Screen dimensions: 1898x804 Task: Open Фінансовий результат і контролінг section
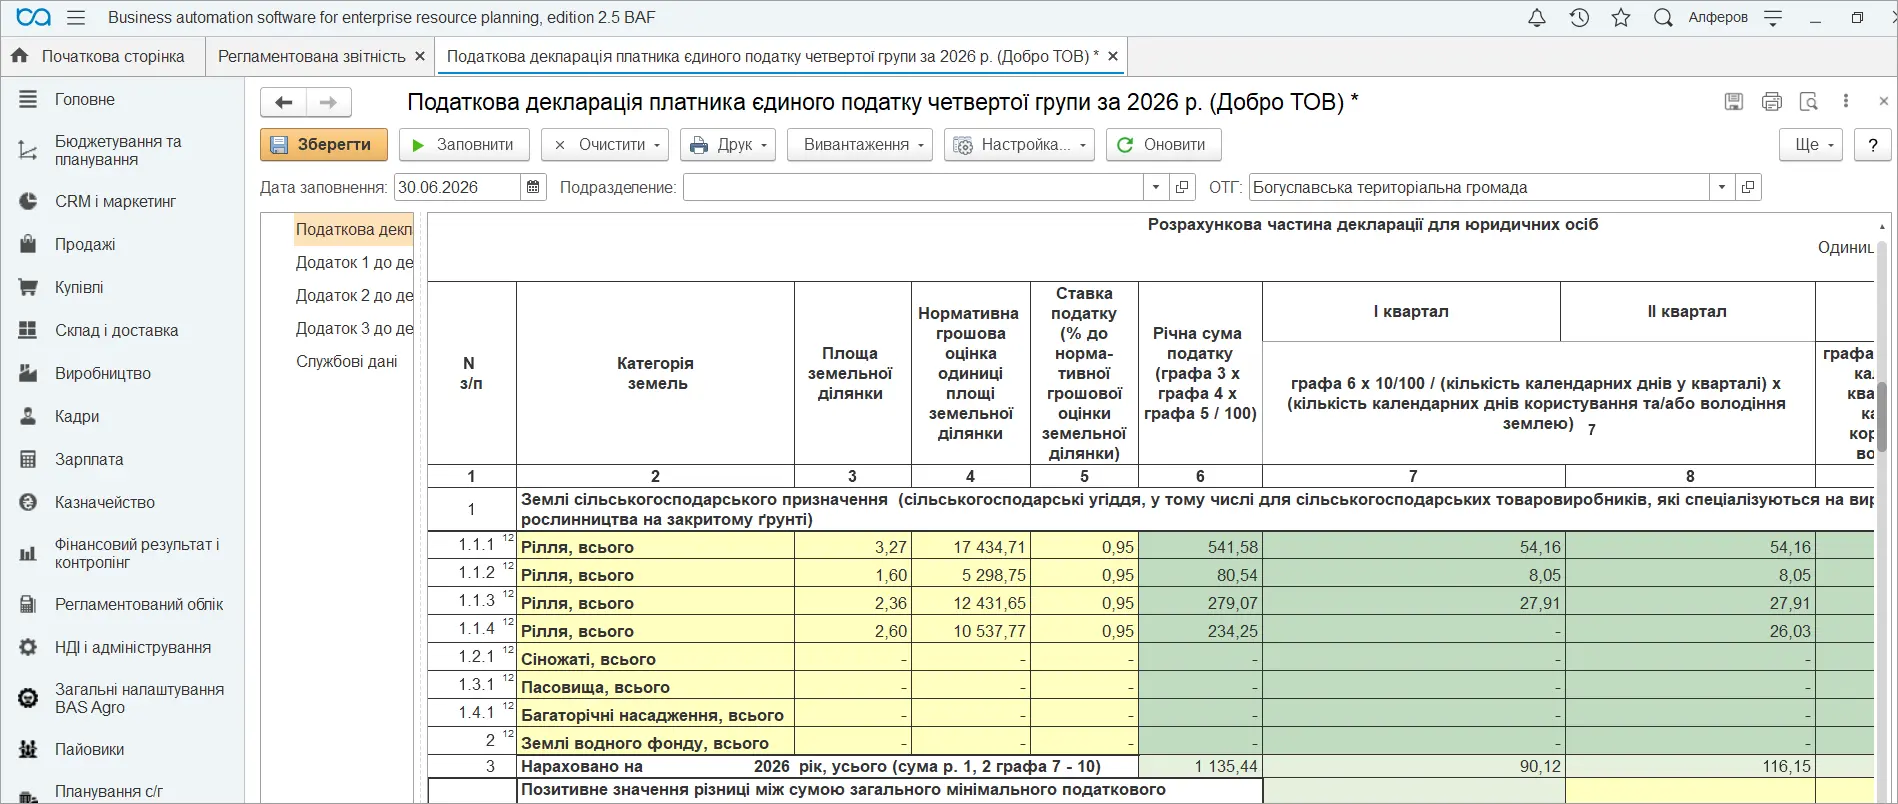point(136,553)
